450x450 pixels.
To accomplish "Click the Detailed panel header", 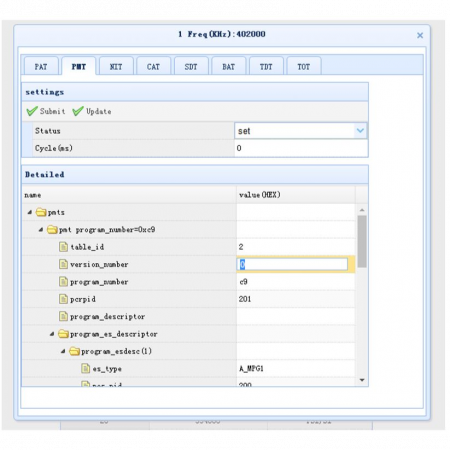I will click(195, 174).
